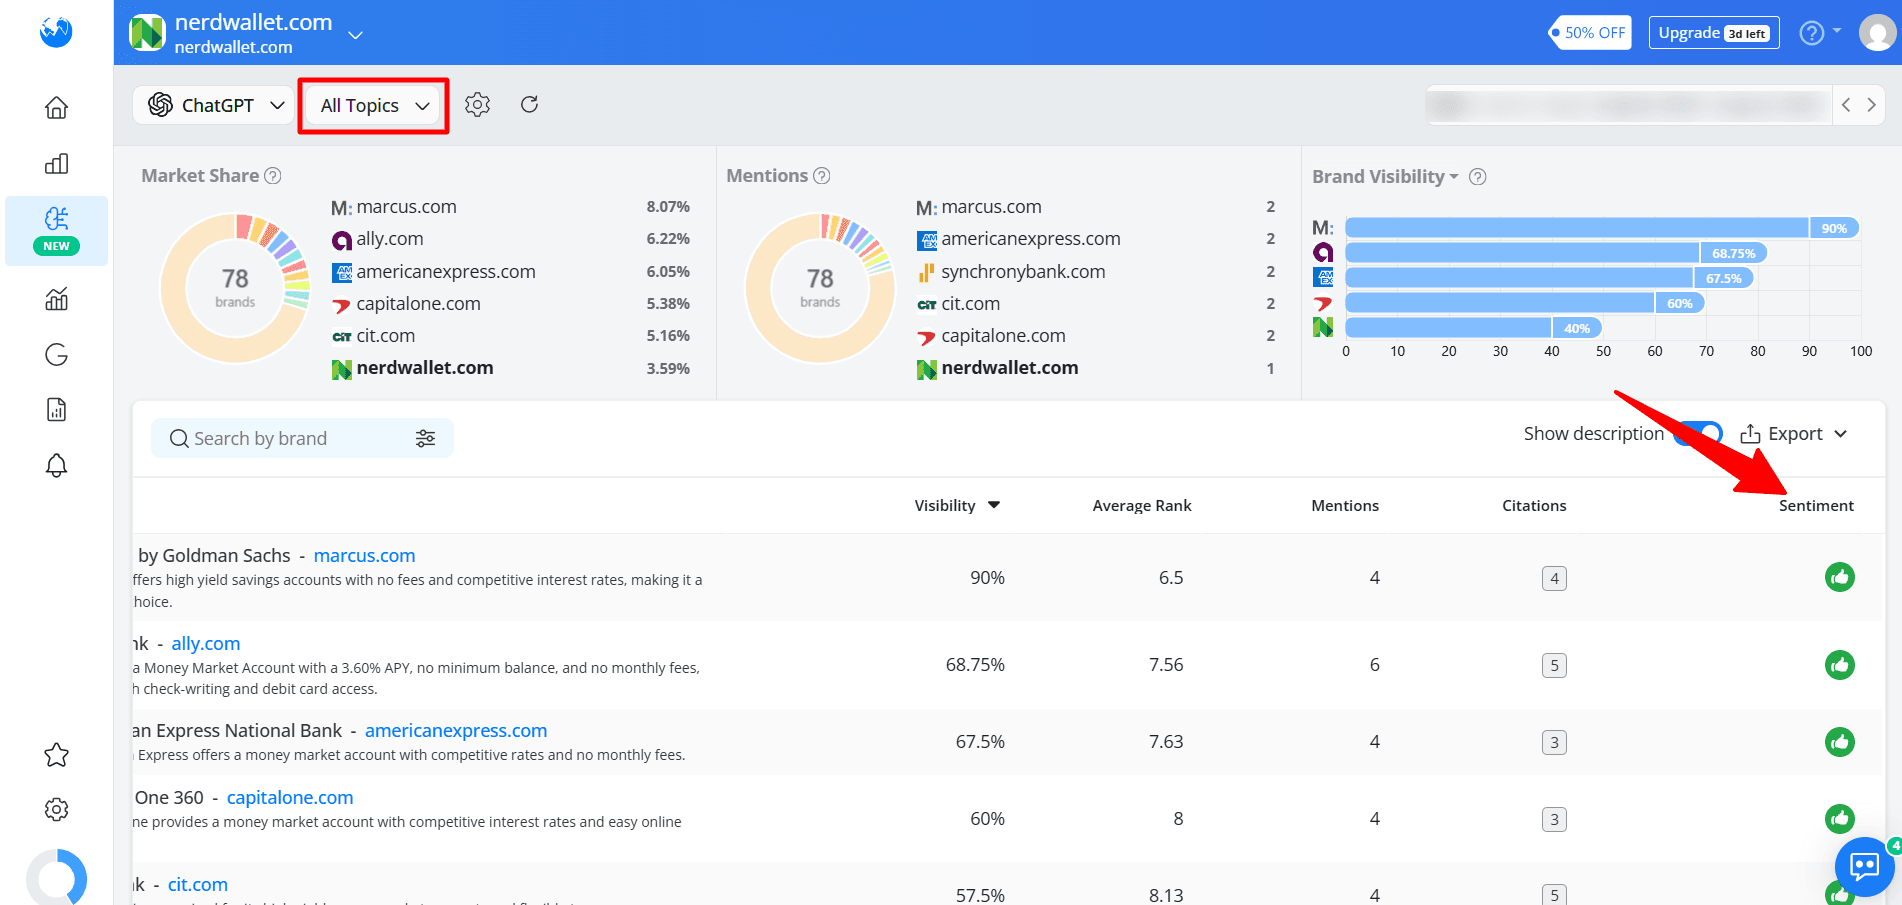Toggle the Show description switch

click(x=1698, y=434)
